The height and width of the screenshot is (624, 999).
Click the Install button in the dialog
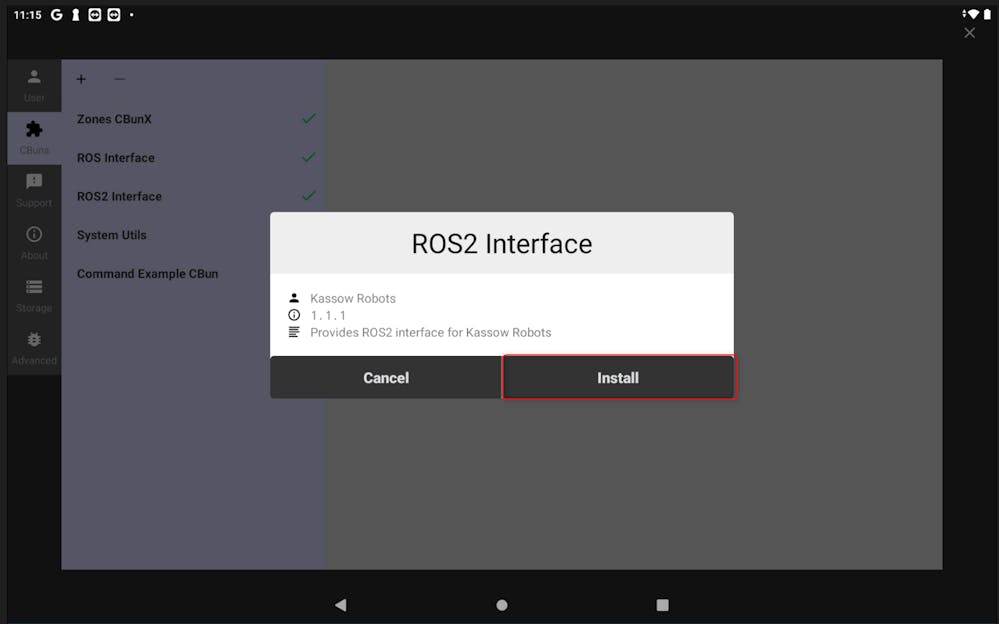[x=618, y=377]
